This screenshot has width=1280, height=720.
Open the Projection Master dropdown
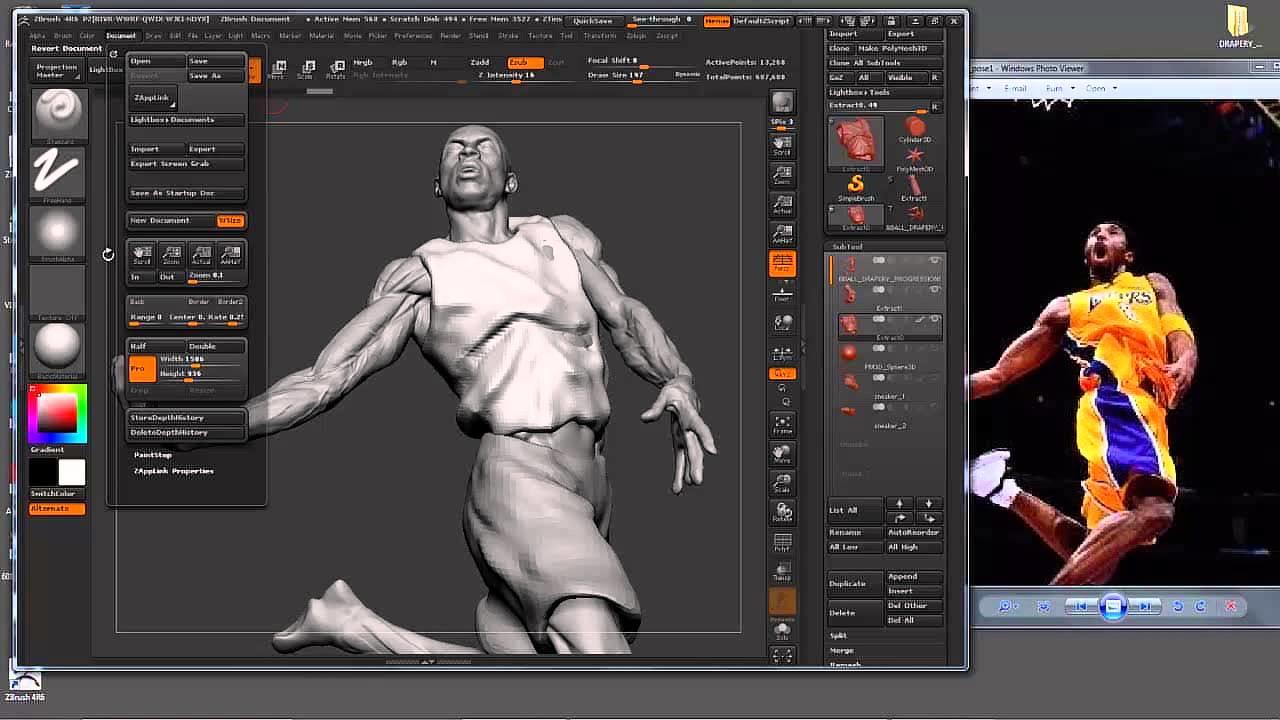coord(57,71)
